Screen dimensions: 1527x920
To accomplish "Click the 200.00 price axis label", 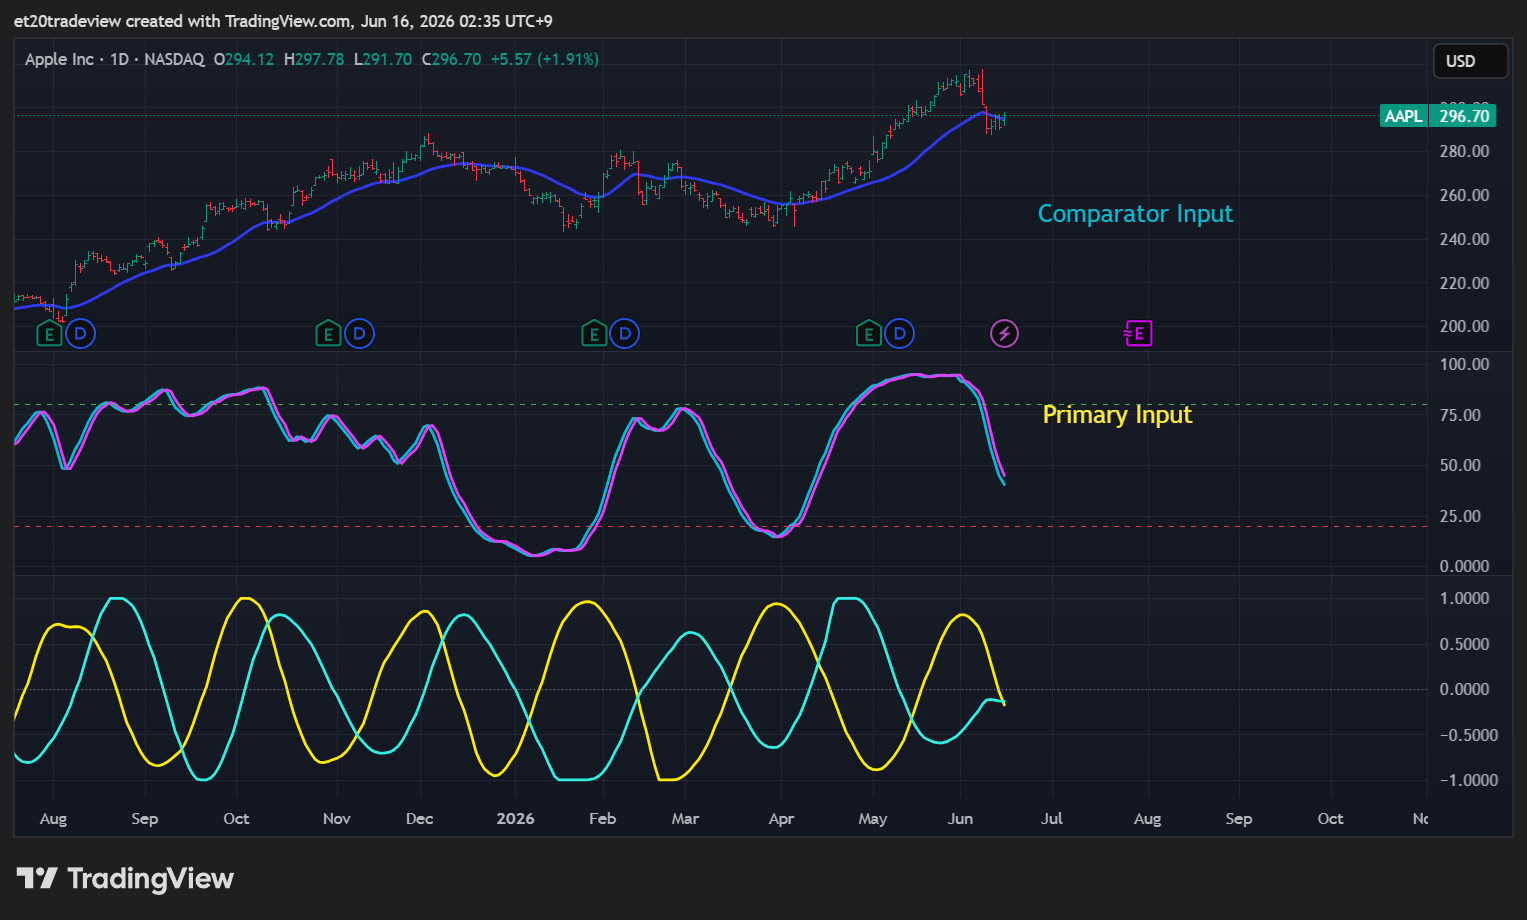I will coord(1464,326).
